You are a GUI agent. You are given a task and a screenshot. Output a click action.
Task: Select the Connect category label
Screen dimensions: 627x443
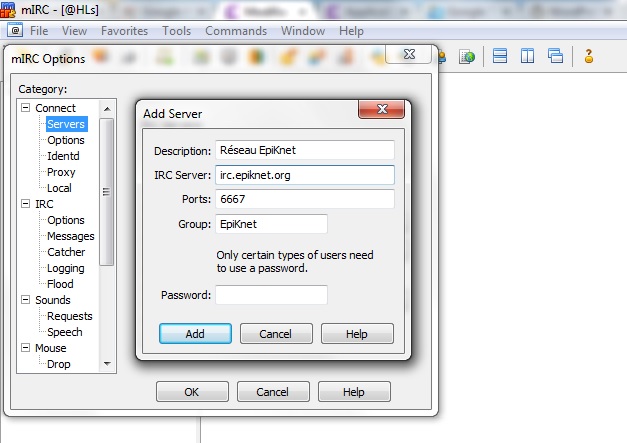pyautogui.click(x=55, y=108)
